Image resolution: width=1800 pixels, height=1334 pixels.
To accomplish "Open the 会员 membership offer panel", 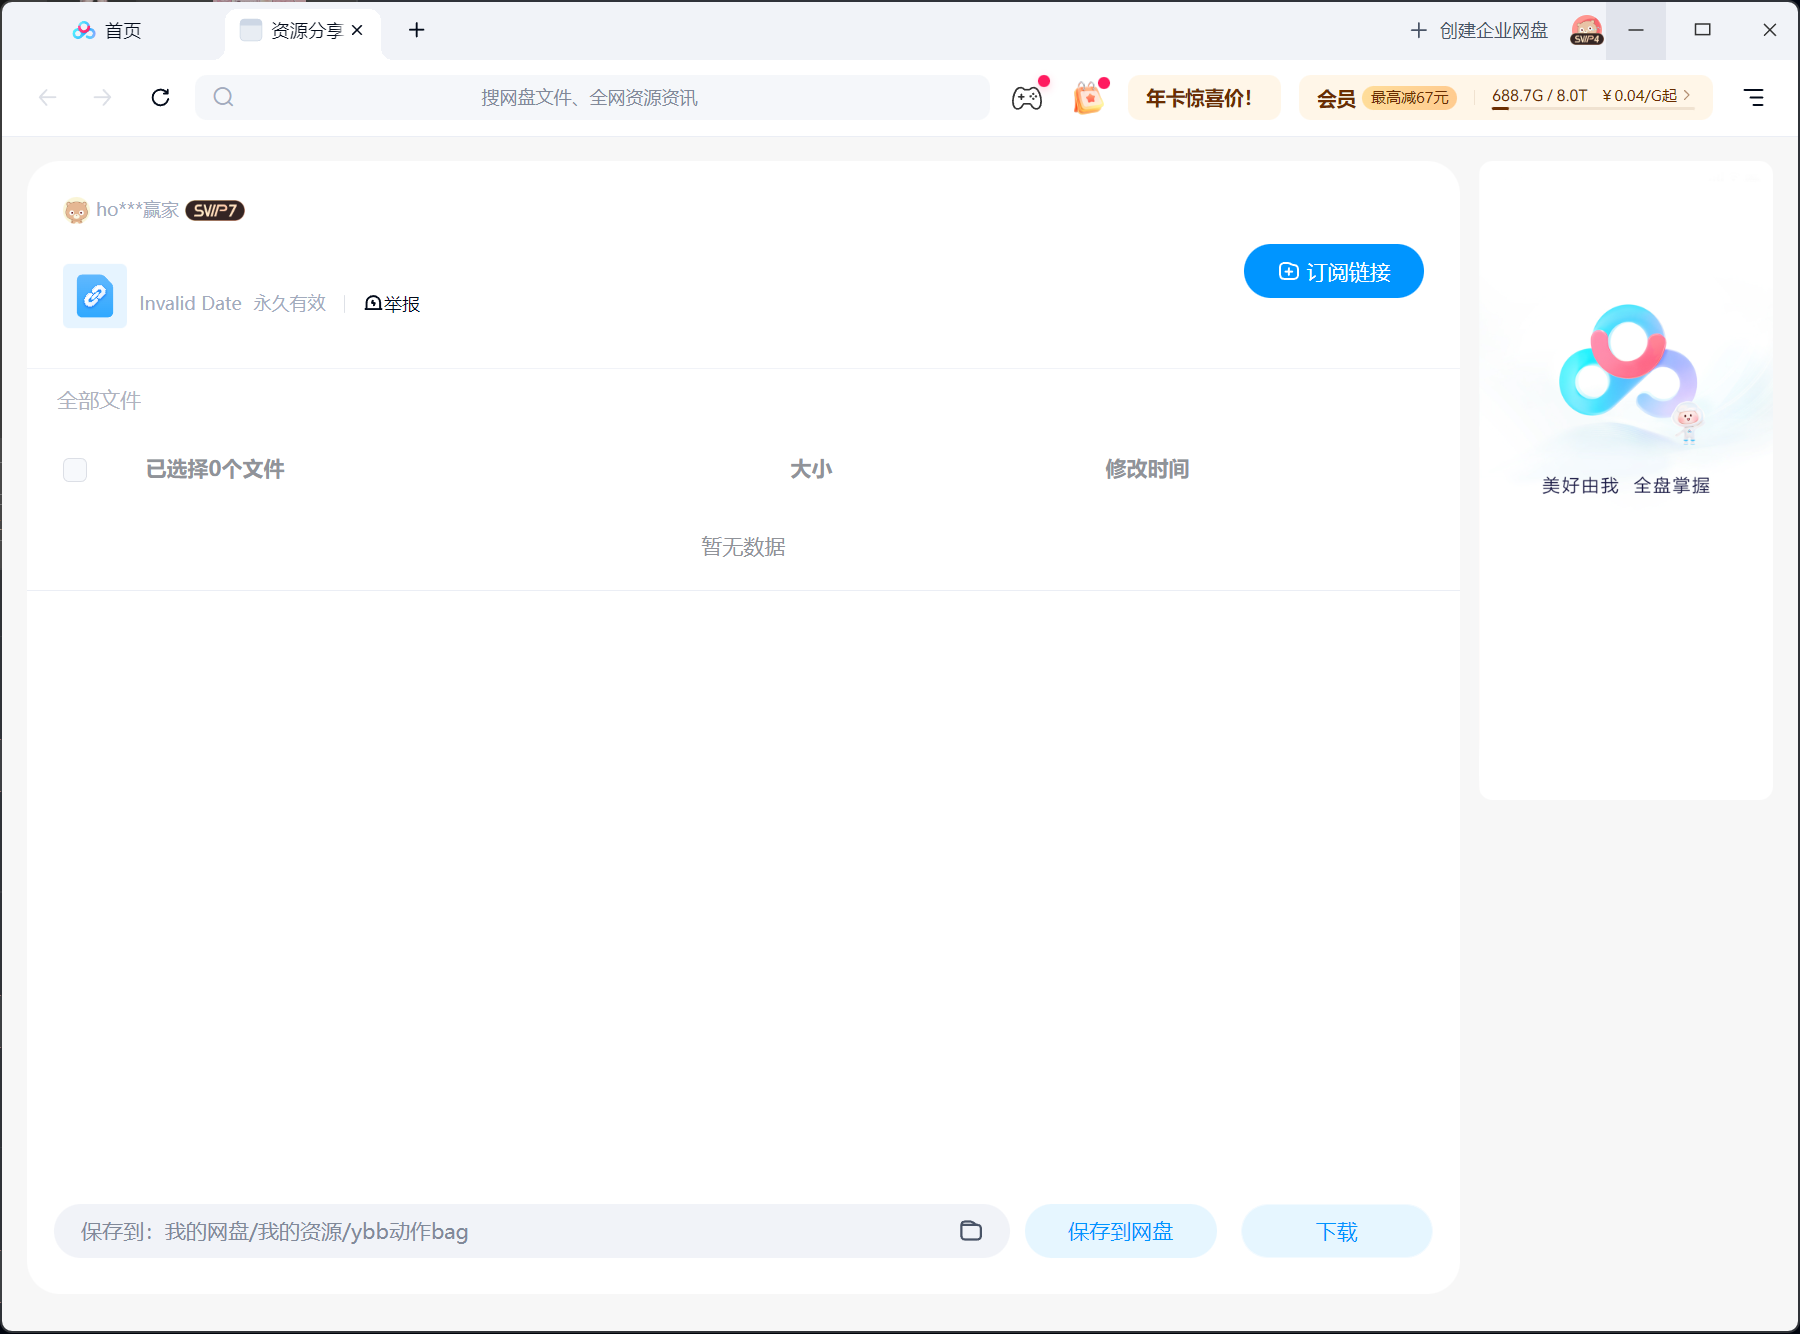I will point(1387,98).
